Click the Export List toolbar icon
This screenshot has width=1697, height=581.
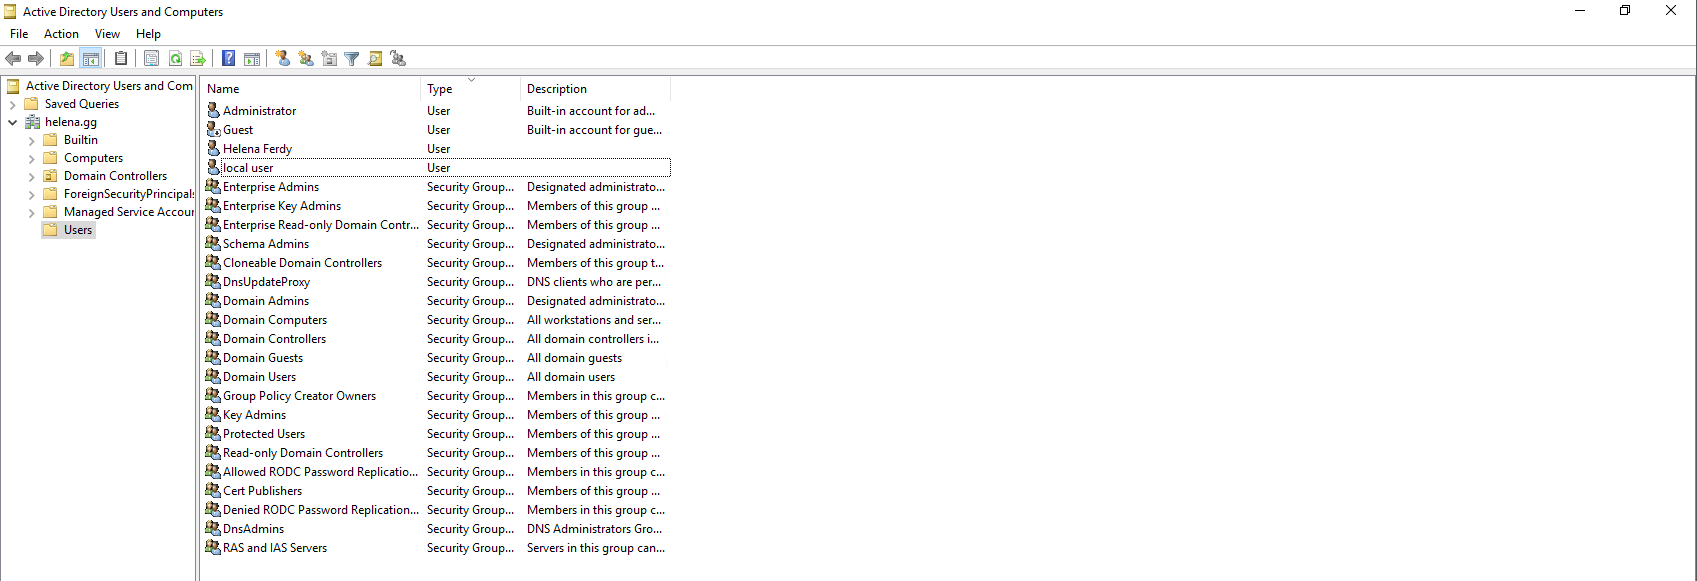[x=198, y=59]
